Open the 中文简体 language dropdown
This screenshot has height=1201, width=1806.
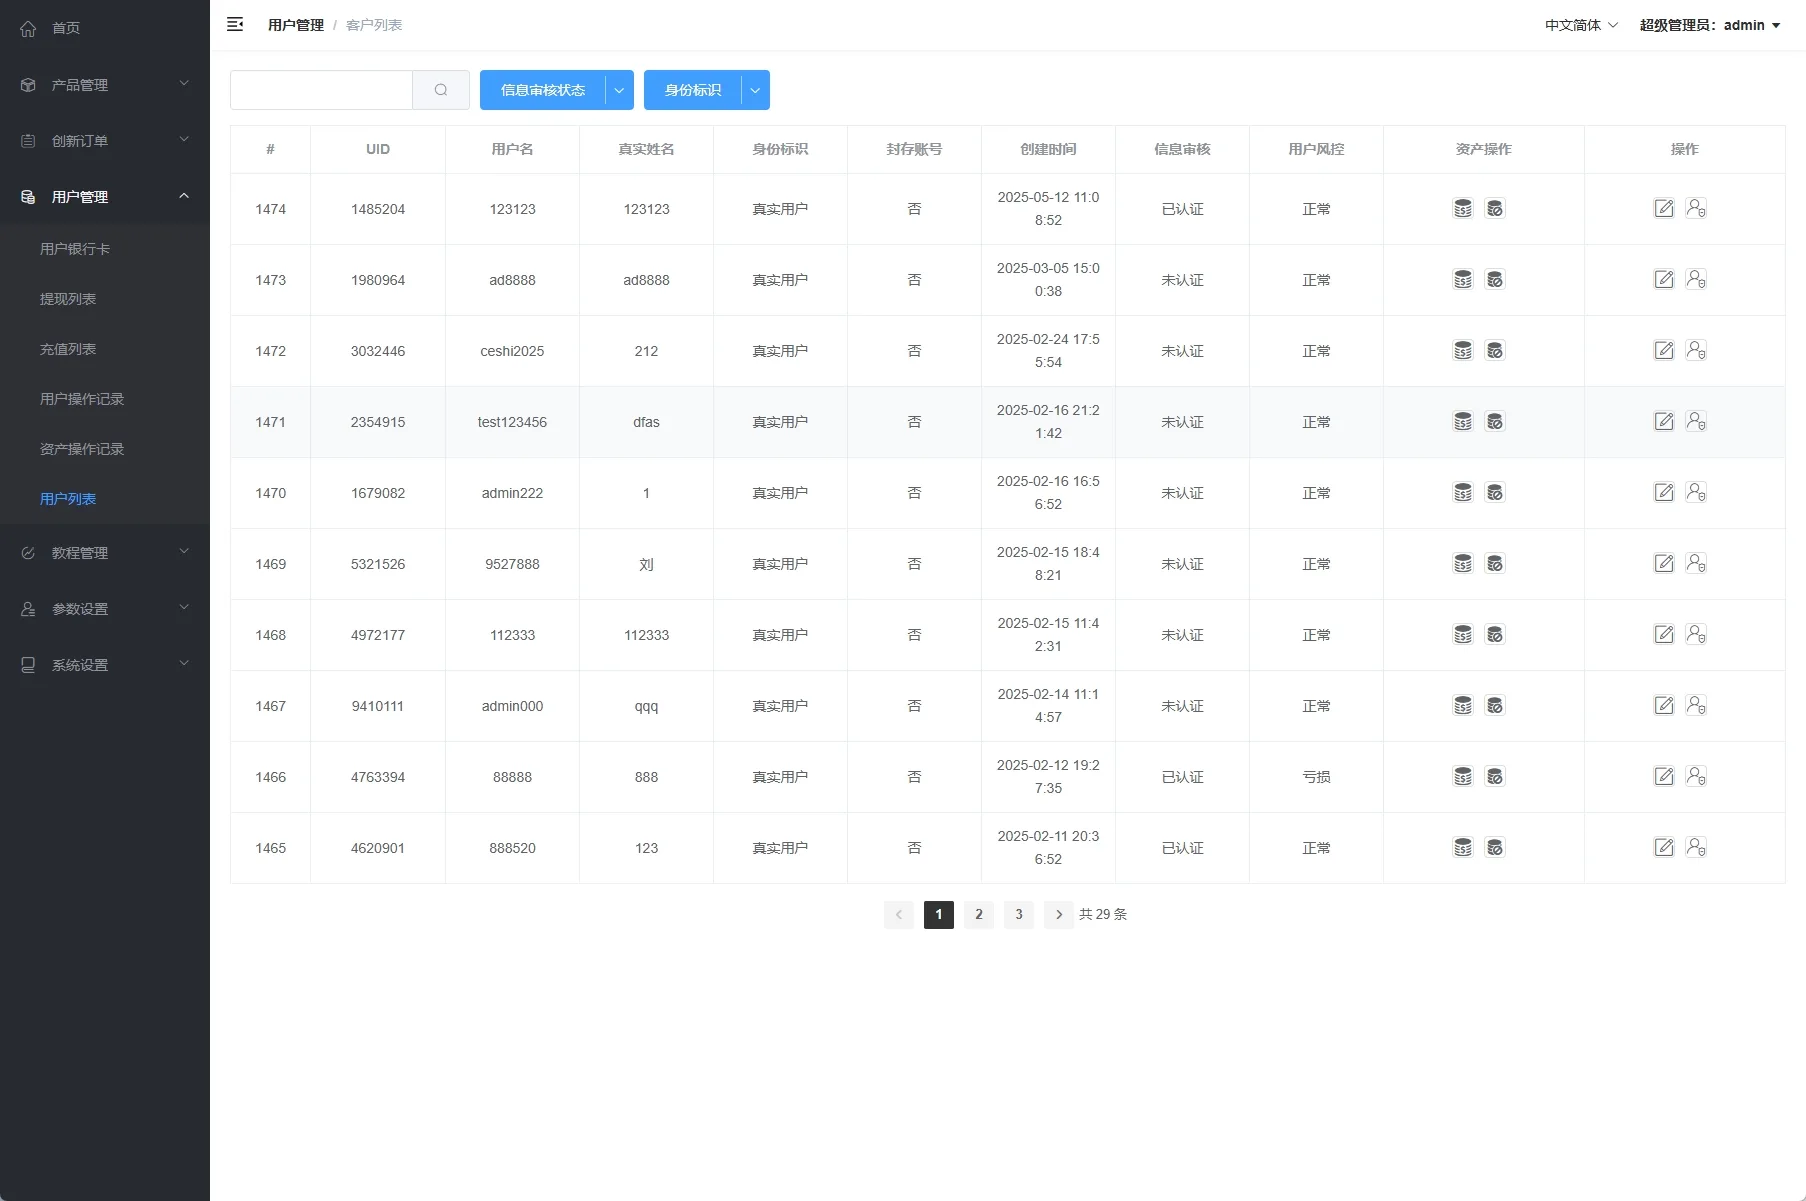1580,24
